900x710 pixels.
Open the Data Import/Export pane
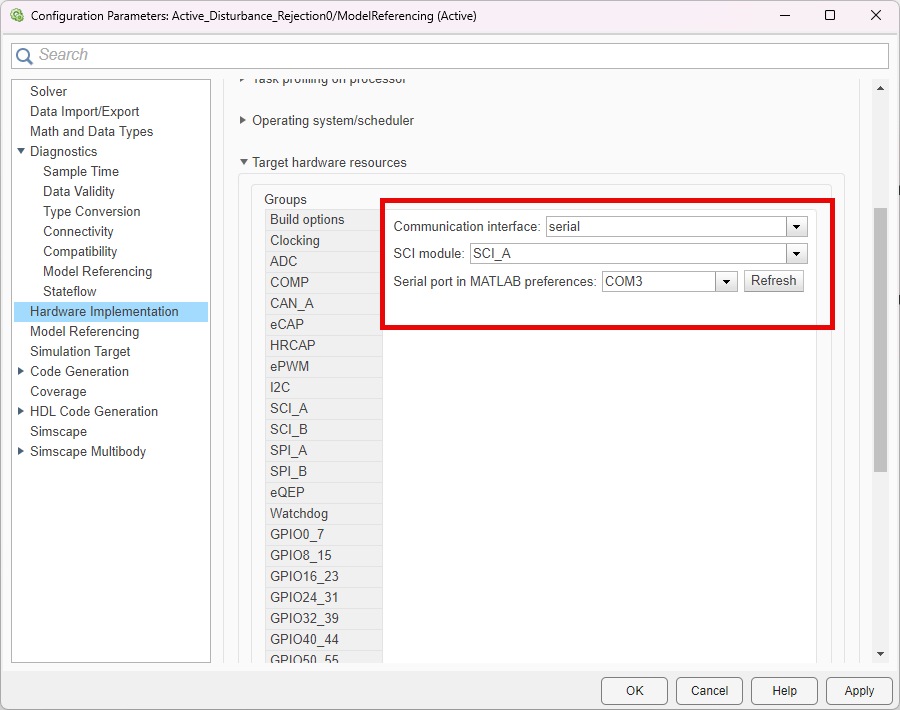click(x=84, y=112)
